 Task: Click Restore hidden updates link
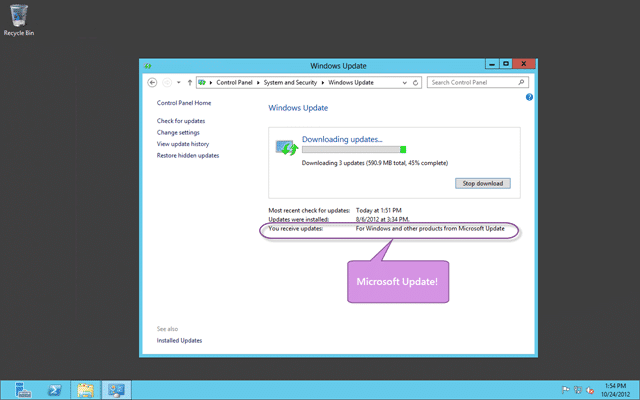188,156
